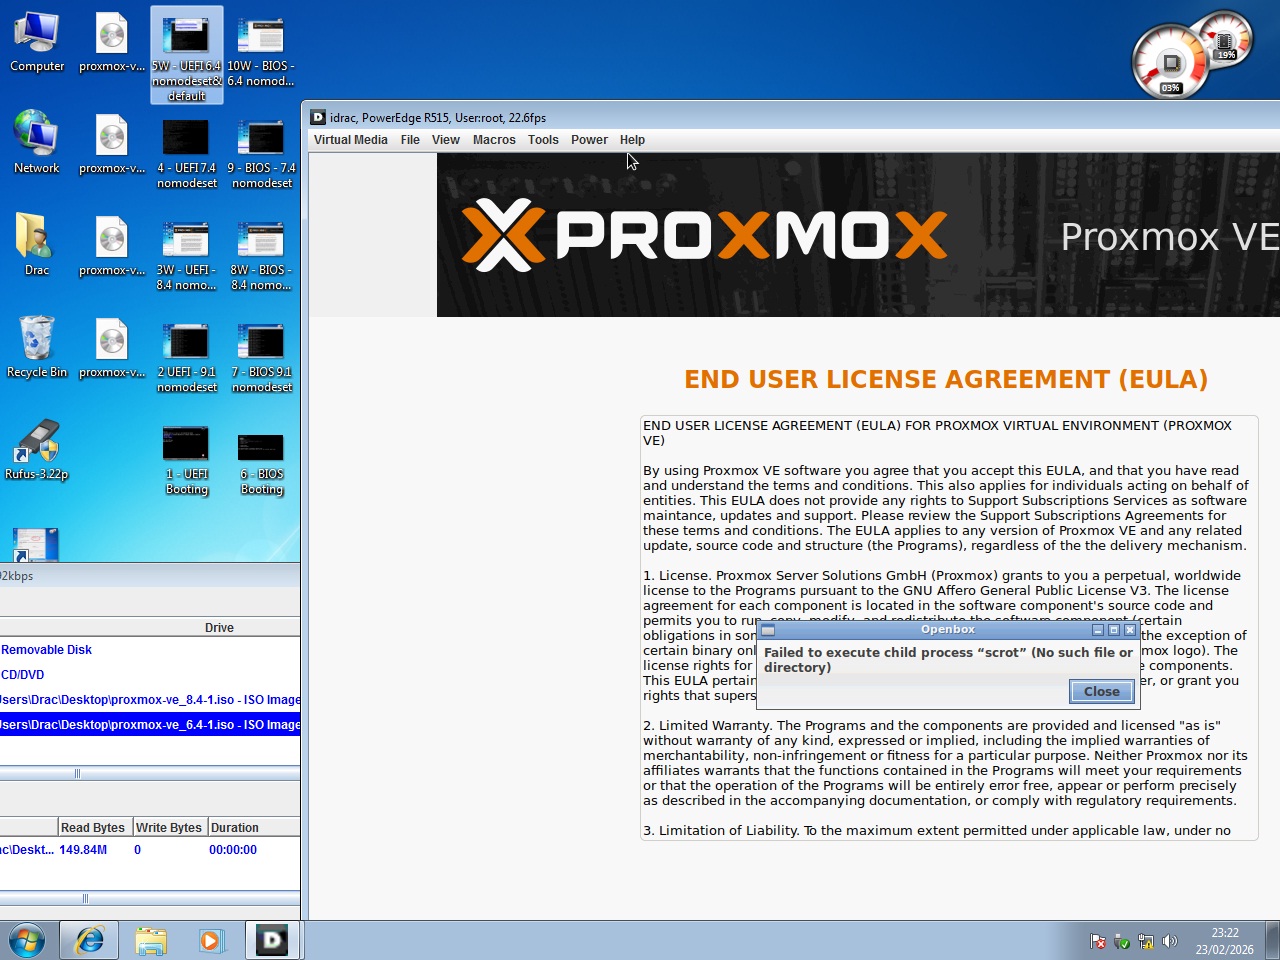The height and width of the screenshot is (960, 1280).
Task: Select the '2 UEFI - 9.1 nomodeset' file
Action: click(x=187, y=357)
